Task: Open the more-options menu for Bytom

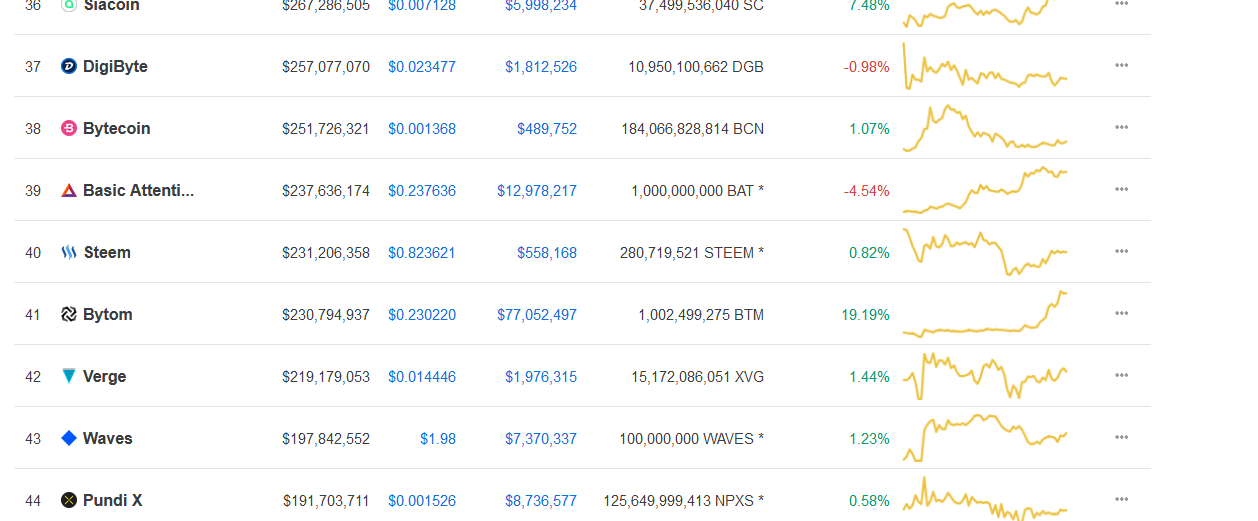Action: coord(1121,314)
